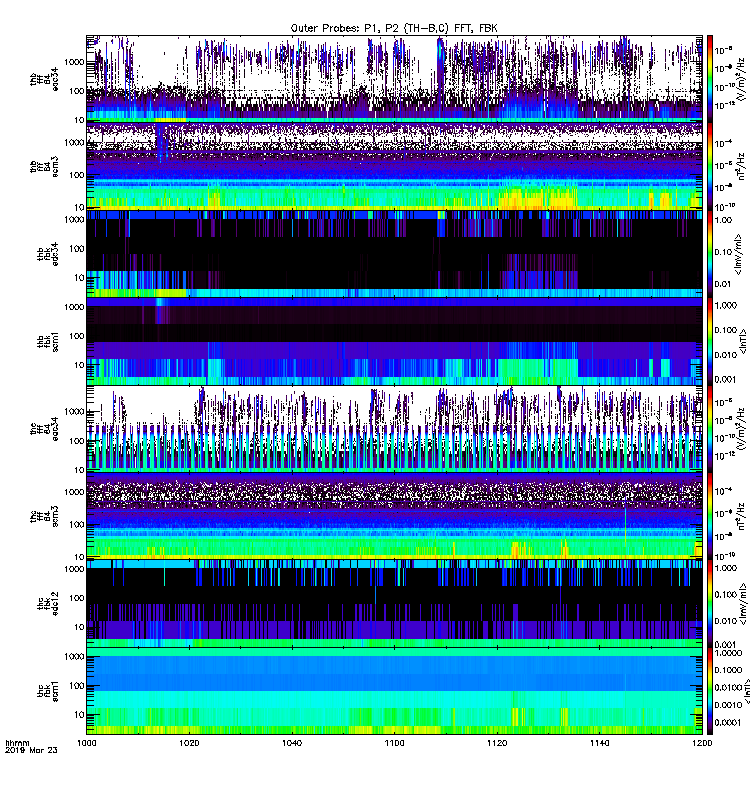Click the thc fff scm3 spectrogram panel
Viewport: 750px width, 800px height.
pos(394,516)
